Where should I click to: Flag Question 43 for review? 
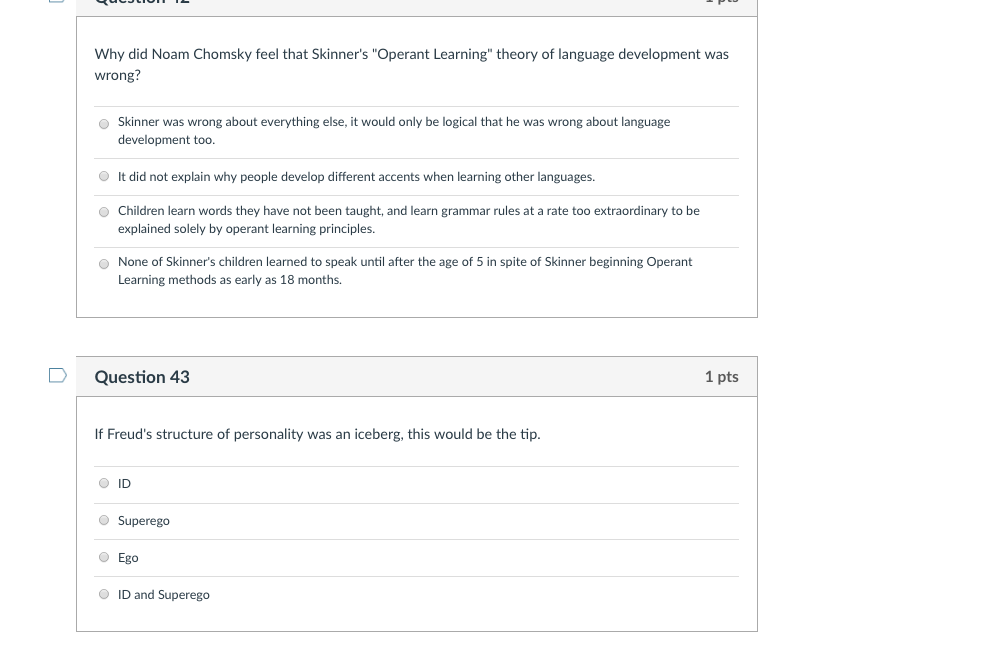tap(58, 376)
